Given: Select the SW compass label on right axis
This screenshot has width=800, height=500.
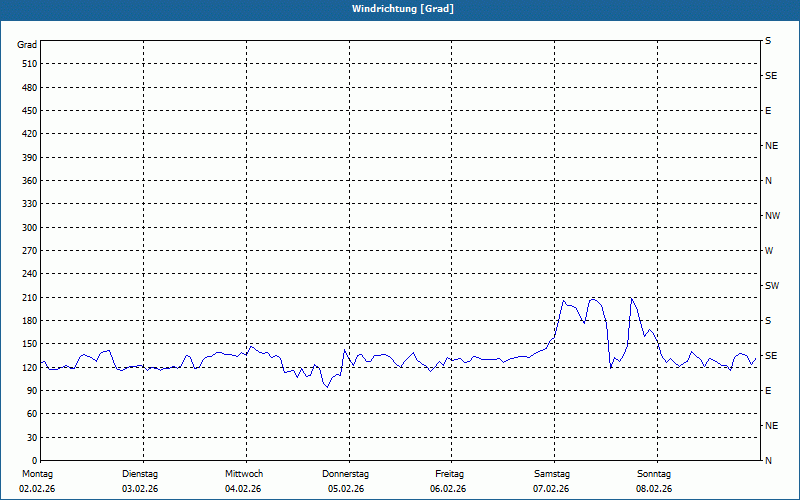Looking at the screenshot, I should pos(771,286).
